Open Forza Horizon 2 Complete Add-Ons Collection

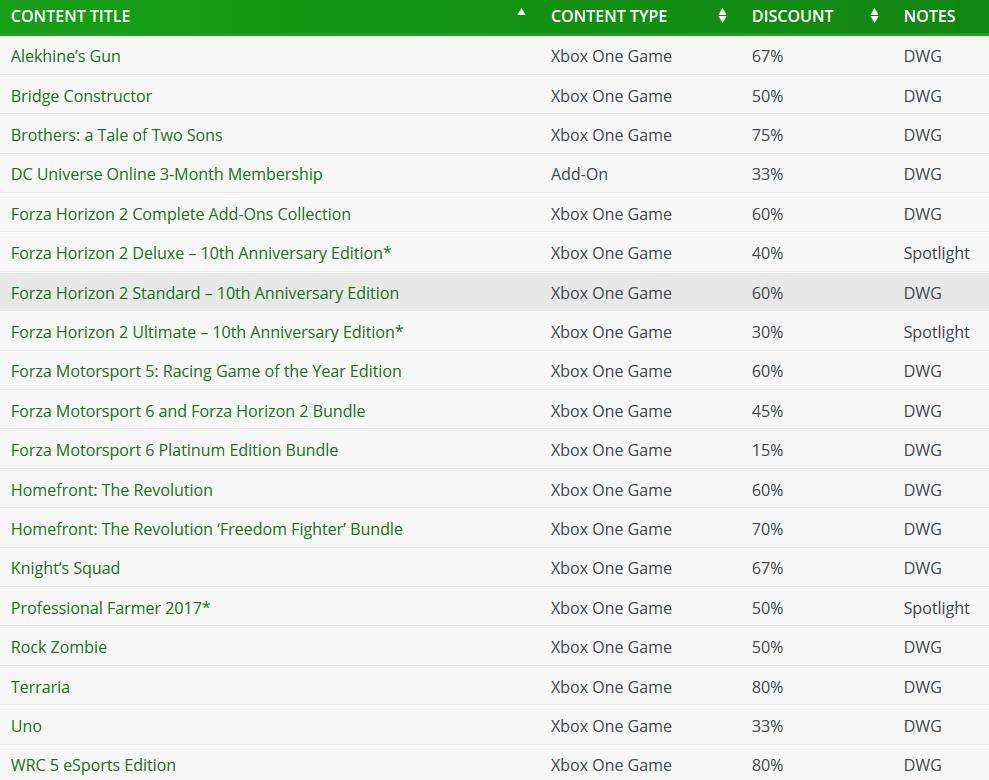point(180,214)
